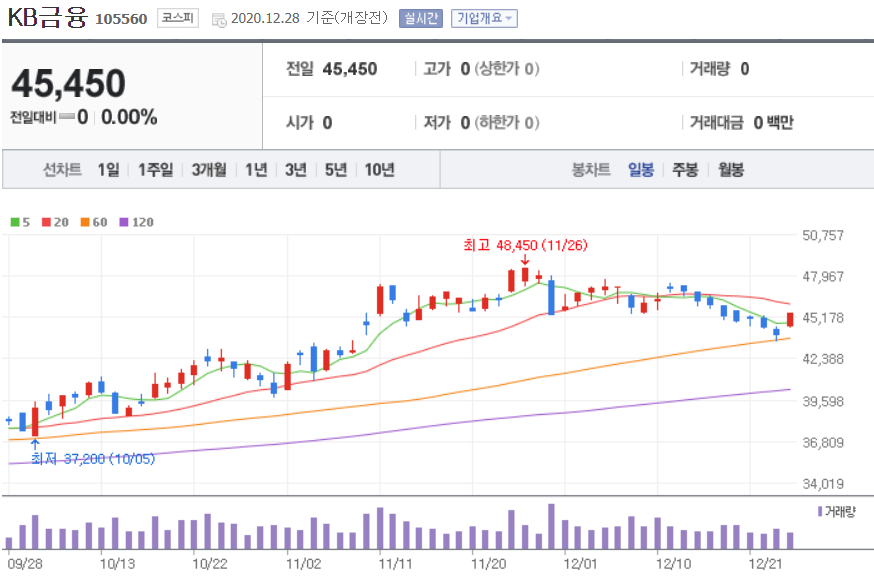The width and height of the screenshot is (874, 577).
Task: Click the last red candlestick on the chart
Action: [790, 320]
